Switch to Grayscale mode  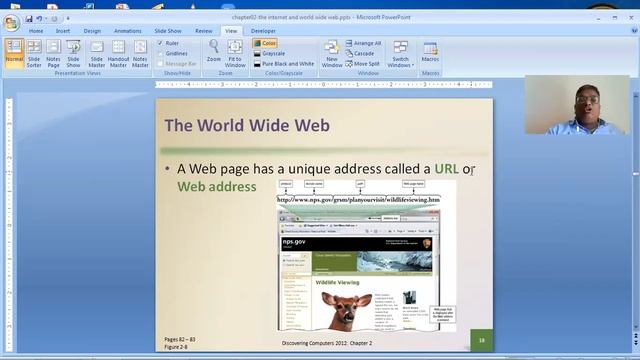(269, 53)
